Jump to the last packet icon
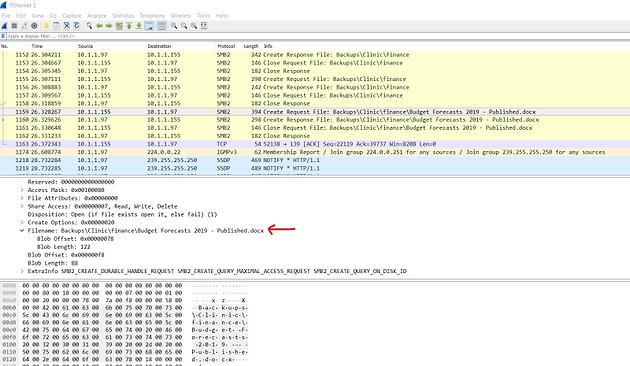Screen dimensions: 630x366 (x=139, y=26)
